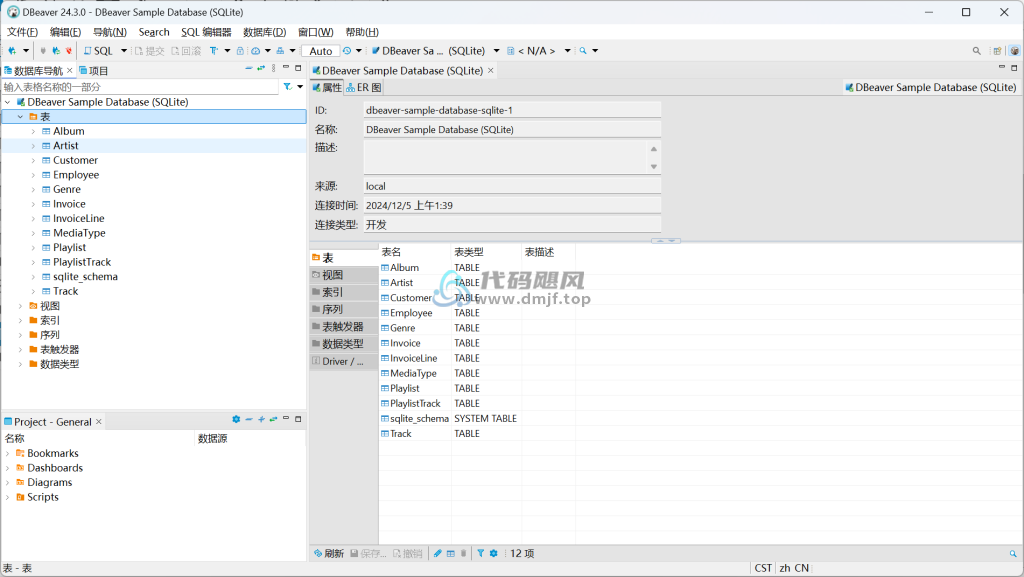Image resolution: width=1024 pixels, height=577 pixels.
Task: Open the SQL button dropdown arrow
Action: click(123, 51)
